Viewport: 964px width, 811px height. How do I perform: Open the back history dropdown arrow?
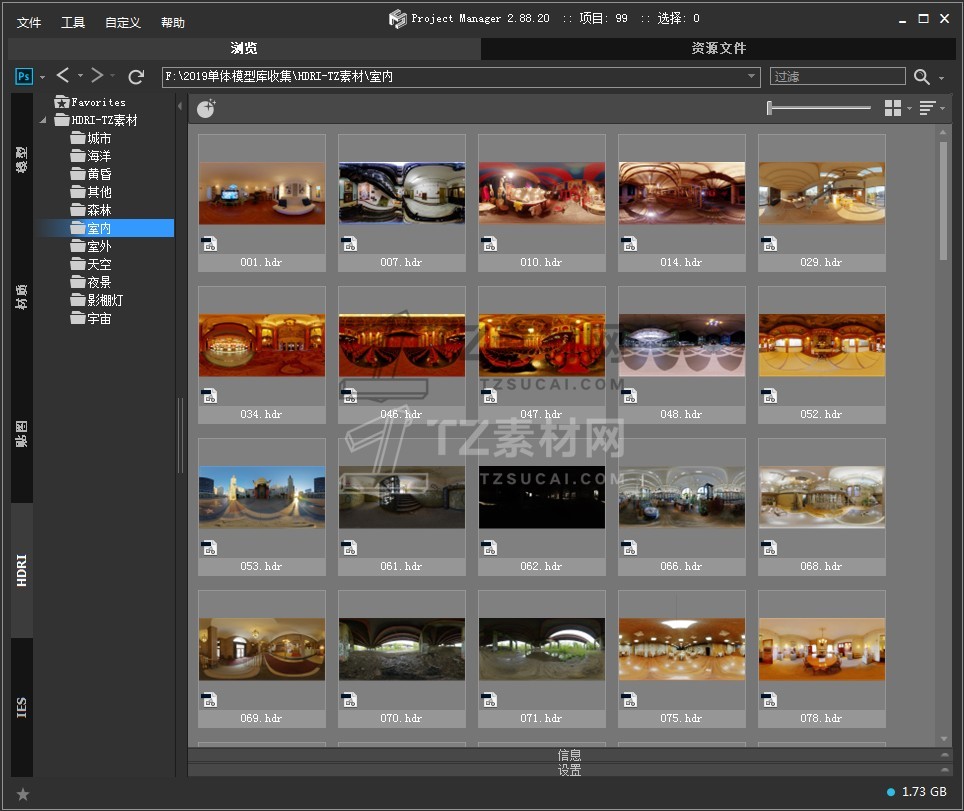80,76
